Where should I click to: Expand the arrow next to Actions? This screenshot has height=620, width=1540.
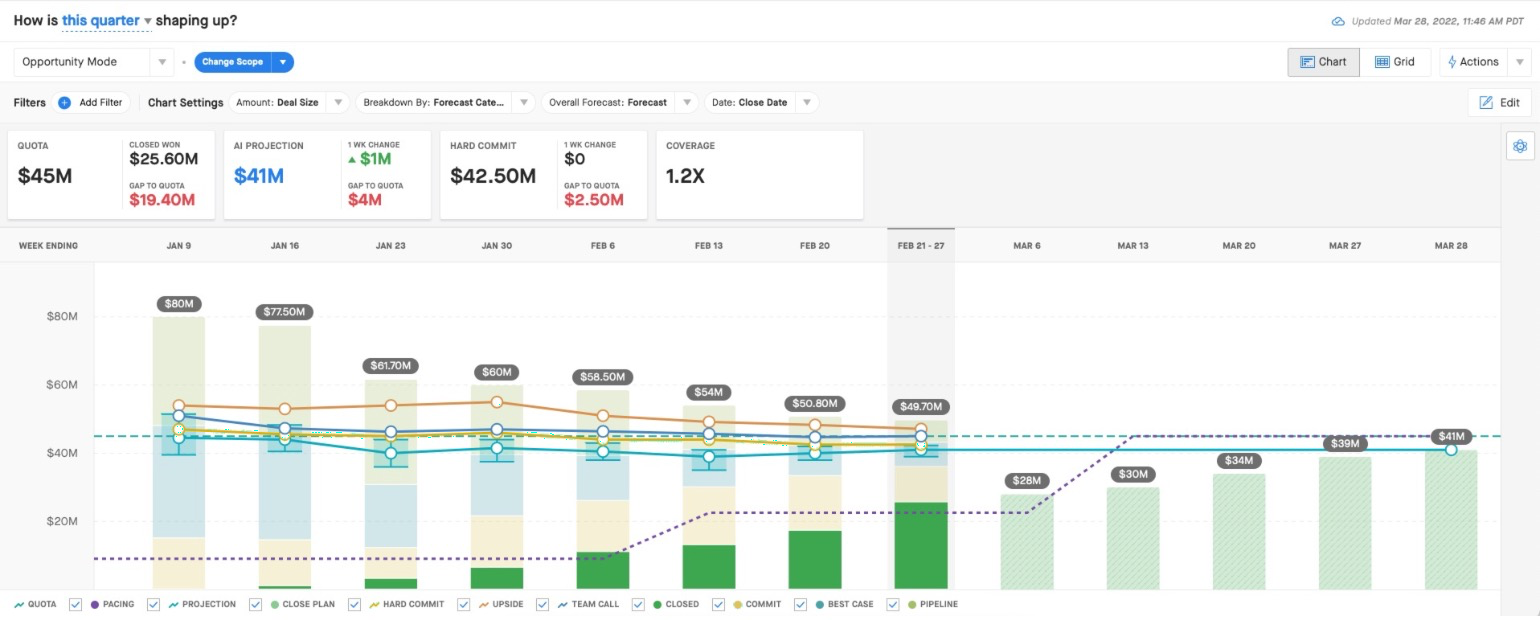pos(1519,62)
